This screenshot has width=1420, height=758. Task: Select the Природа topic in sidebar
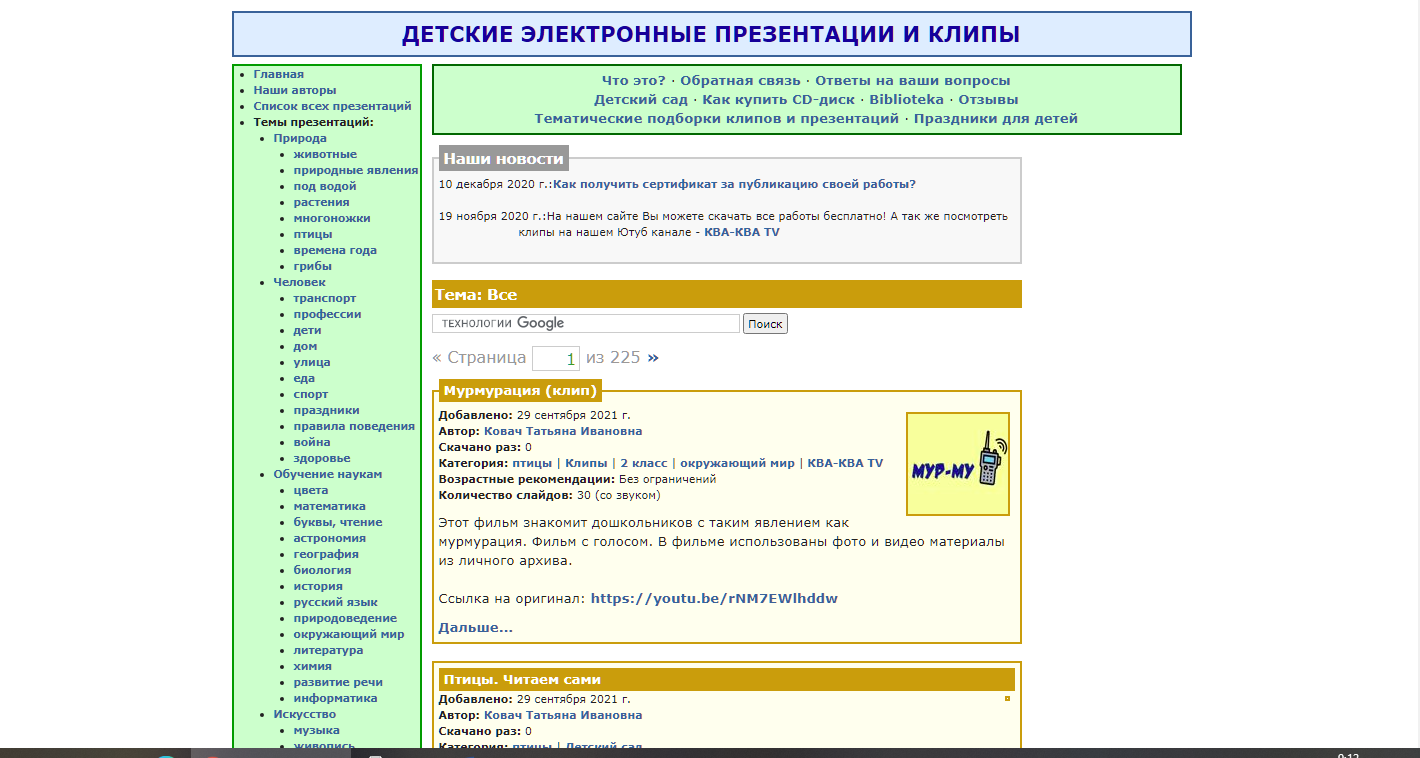300,138
